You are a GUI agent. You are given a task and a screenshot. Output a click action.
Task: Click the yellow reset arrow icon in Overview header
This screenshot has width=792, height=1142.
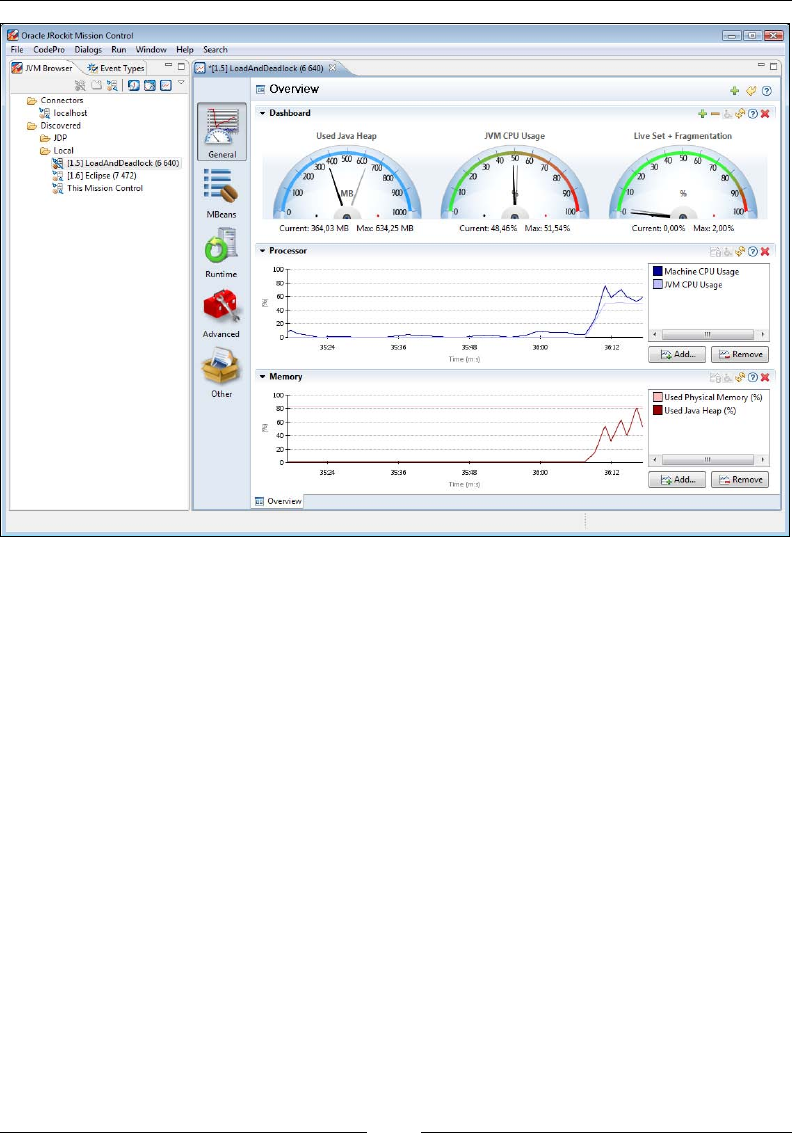[x=750, y=91]
